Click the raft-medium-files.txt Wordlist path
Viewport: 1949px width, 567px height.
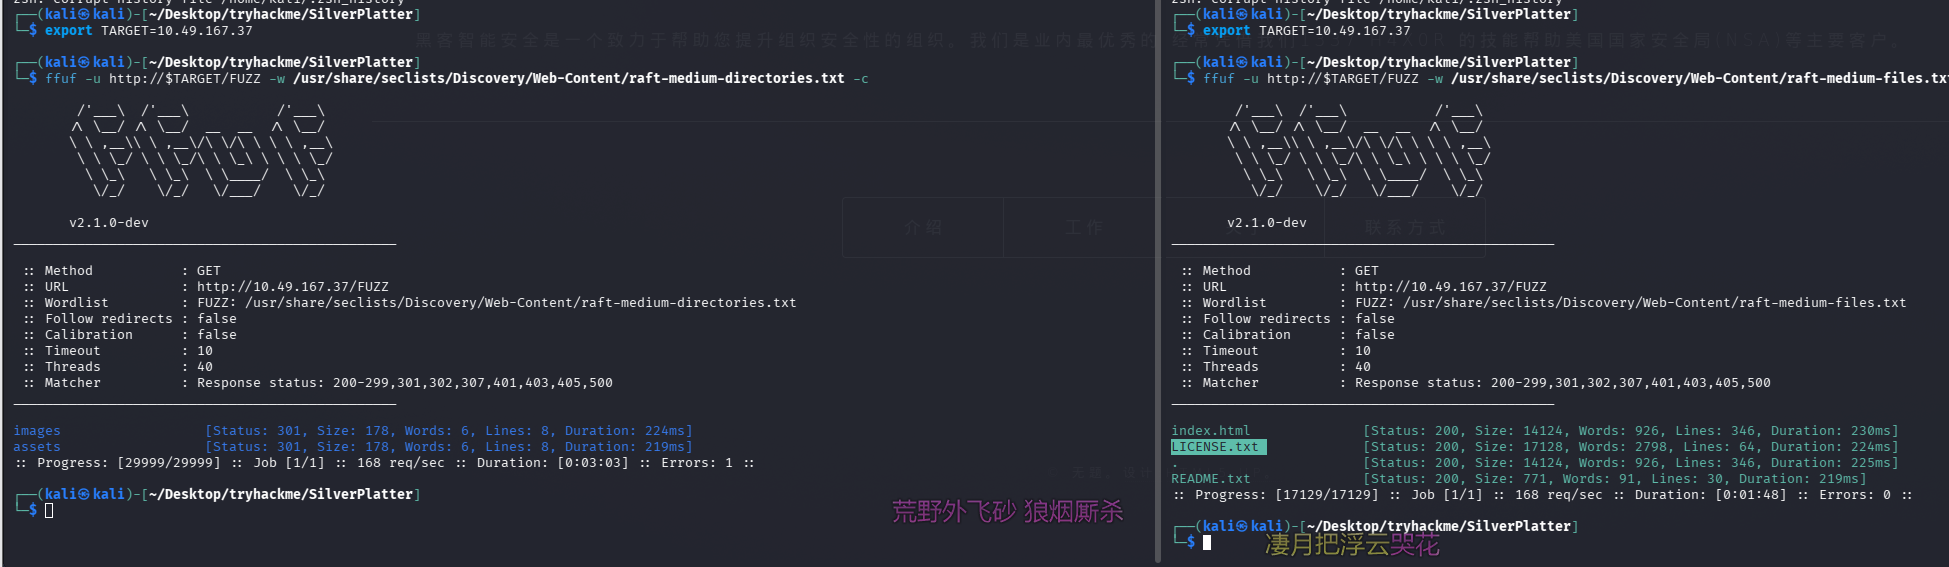point(1654,303)
